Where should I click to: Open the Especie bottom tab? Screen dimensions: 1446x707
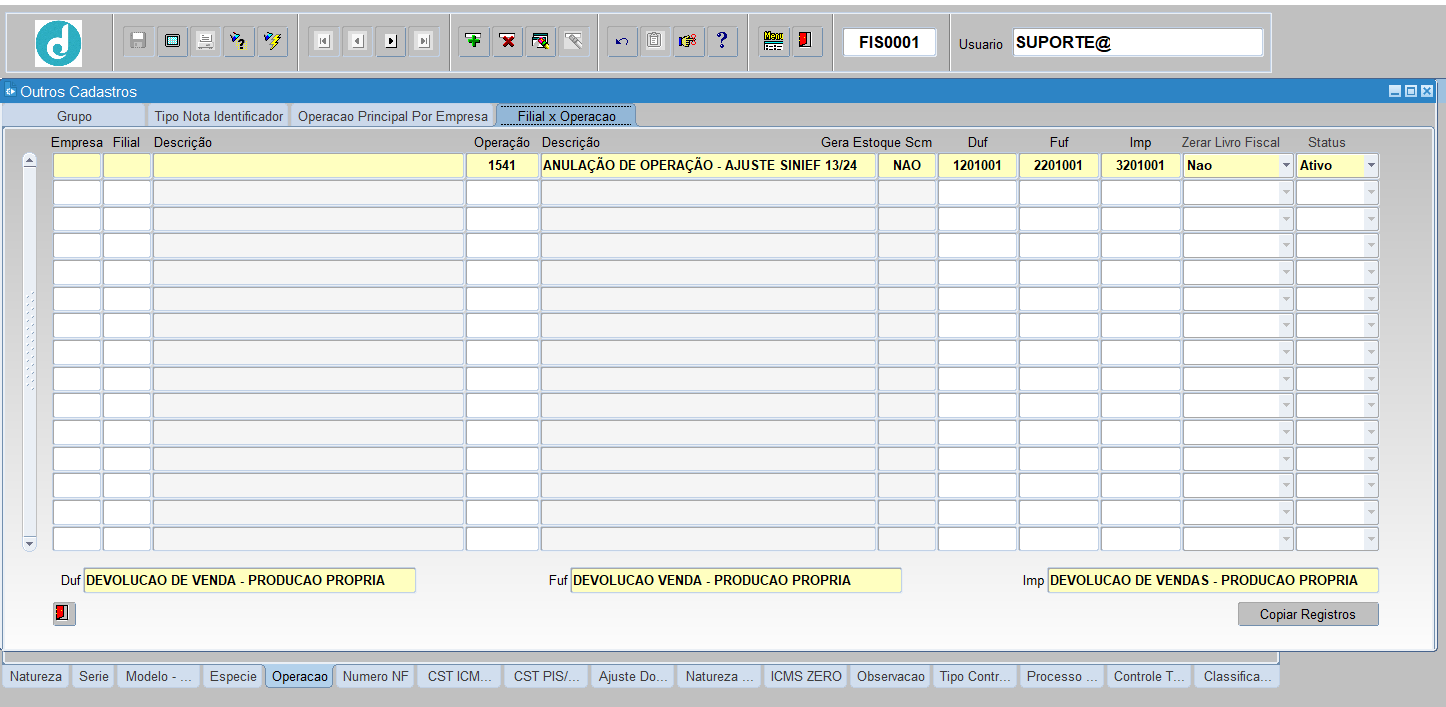tap(233, 677)
